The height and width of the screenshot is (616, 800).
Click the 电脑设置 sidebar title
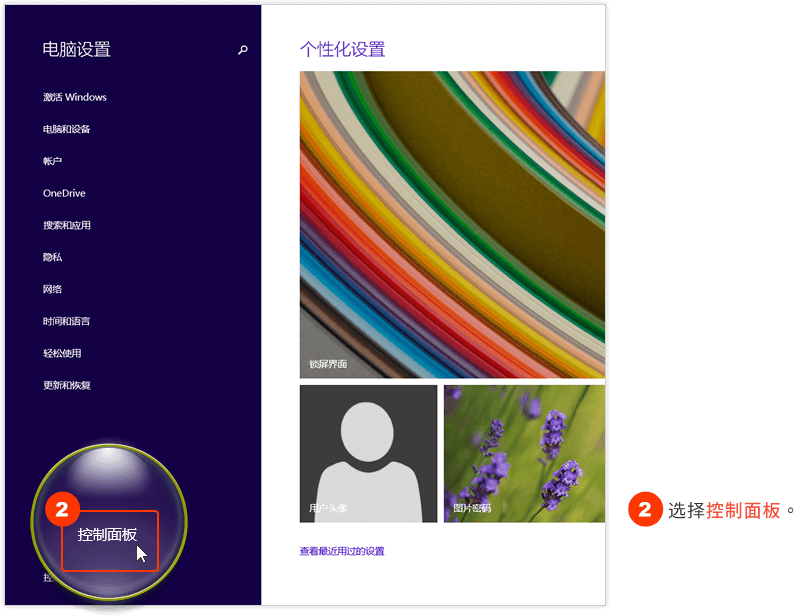(77, 49)
